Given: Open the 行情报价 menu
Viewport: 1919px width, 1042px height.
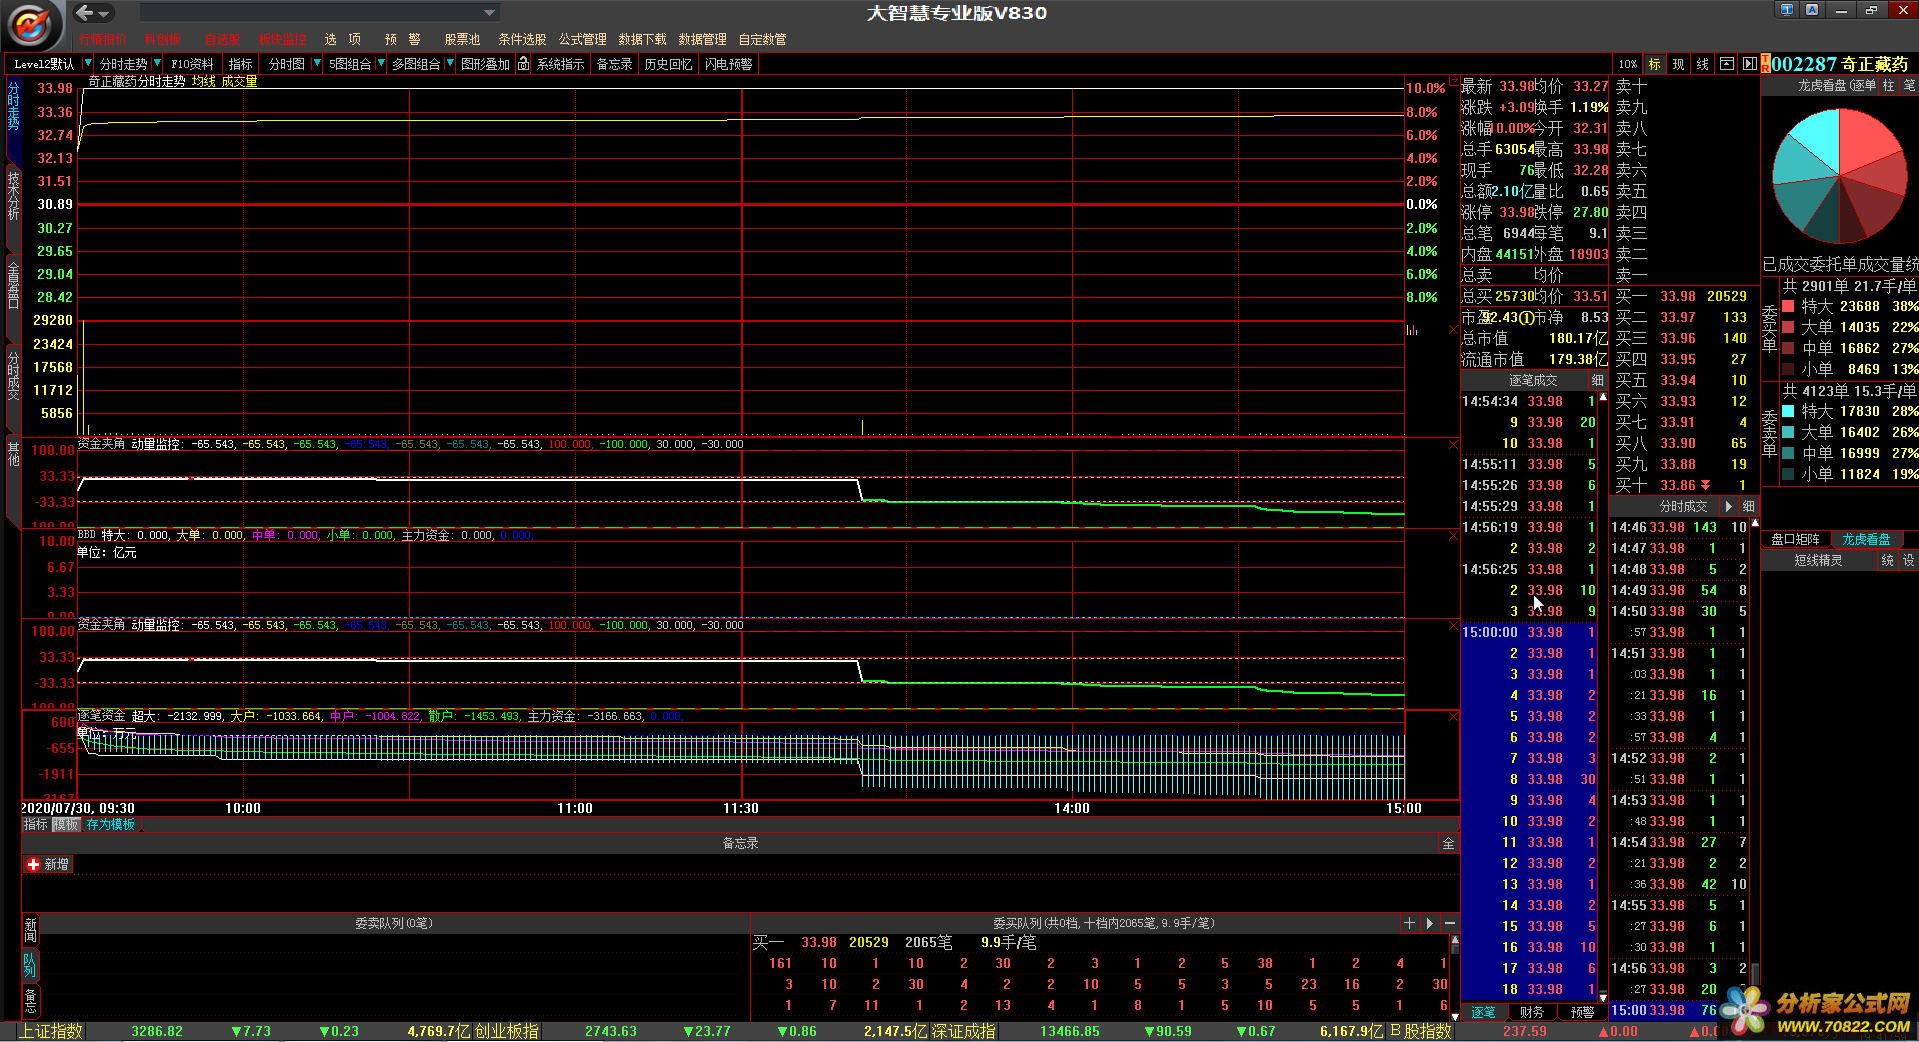Looking at the screenshot, I should click(x=102, y=40).
